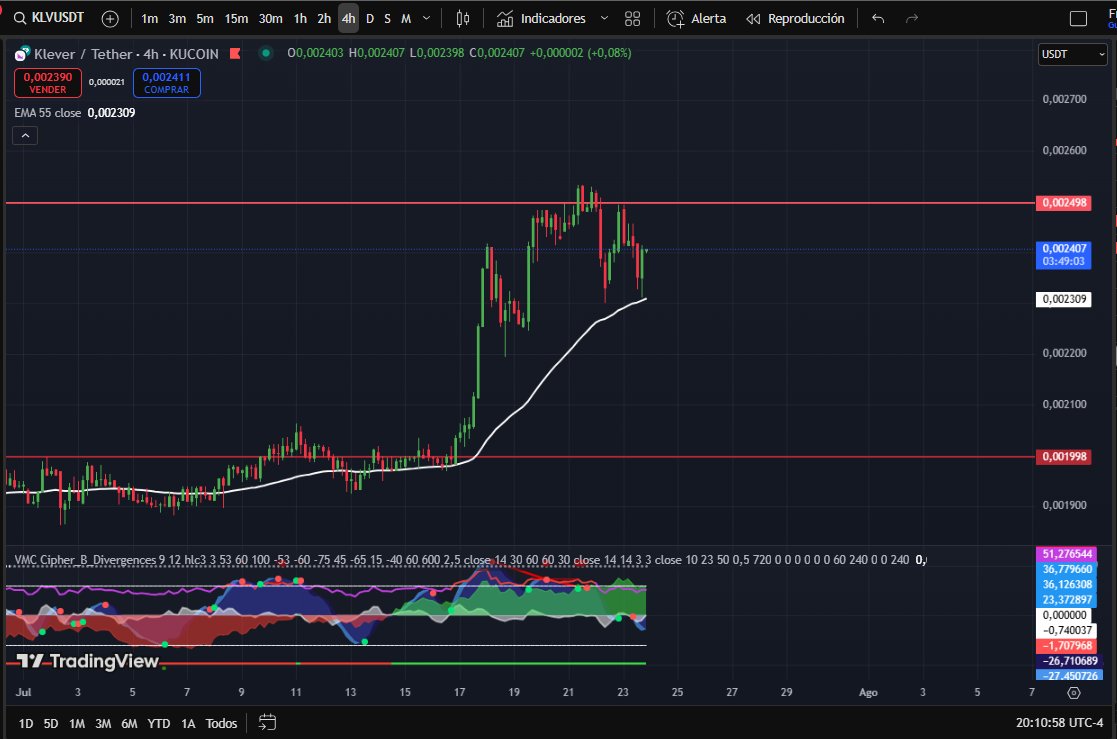Select the VMC Cipher_B_Divergences indicator title
1117x739 pixels.
point(85,560)
